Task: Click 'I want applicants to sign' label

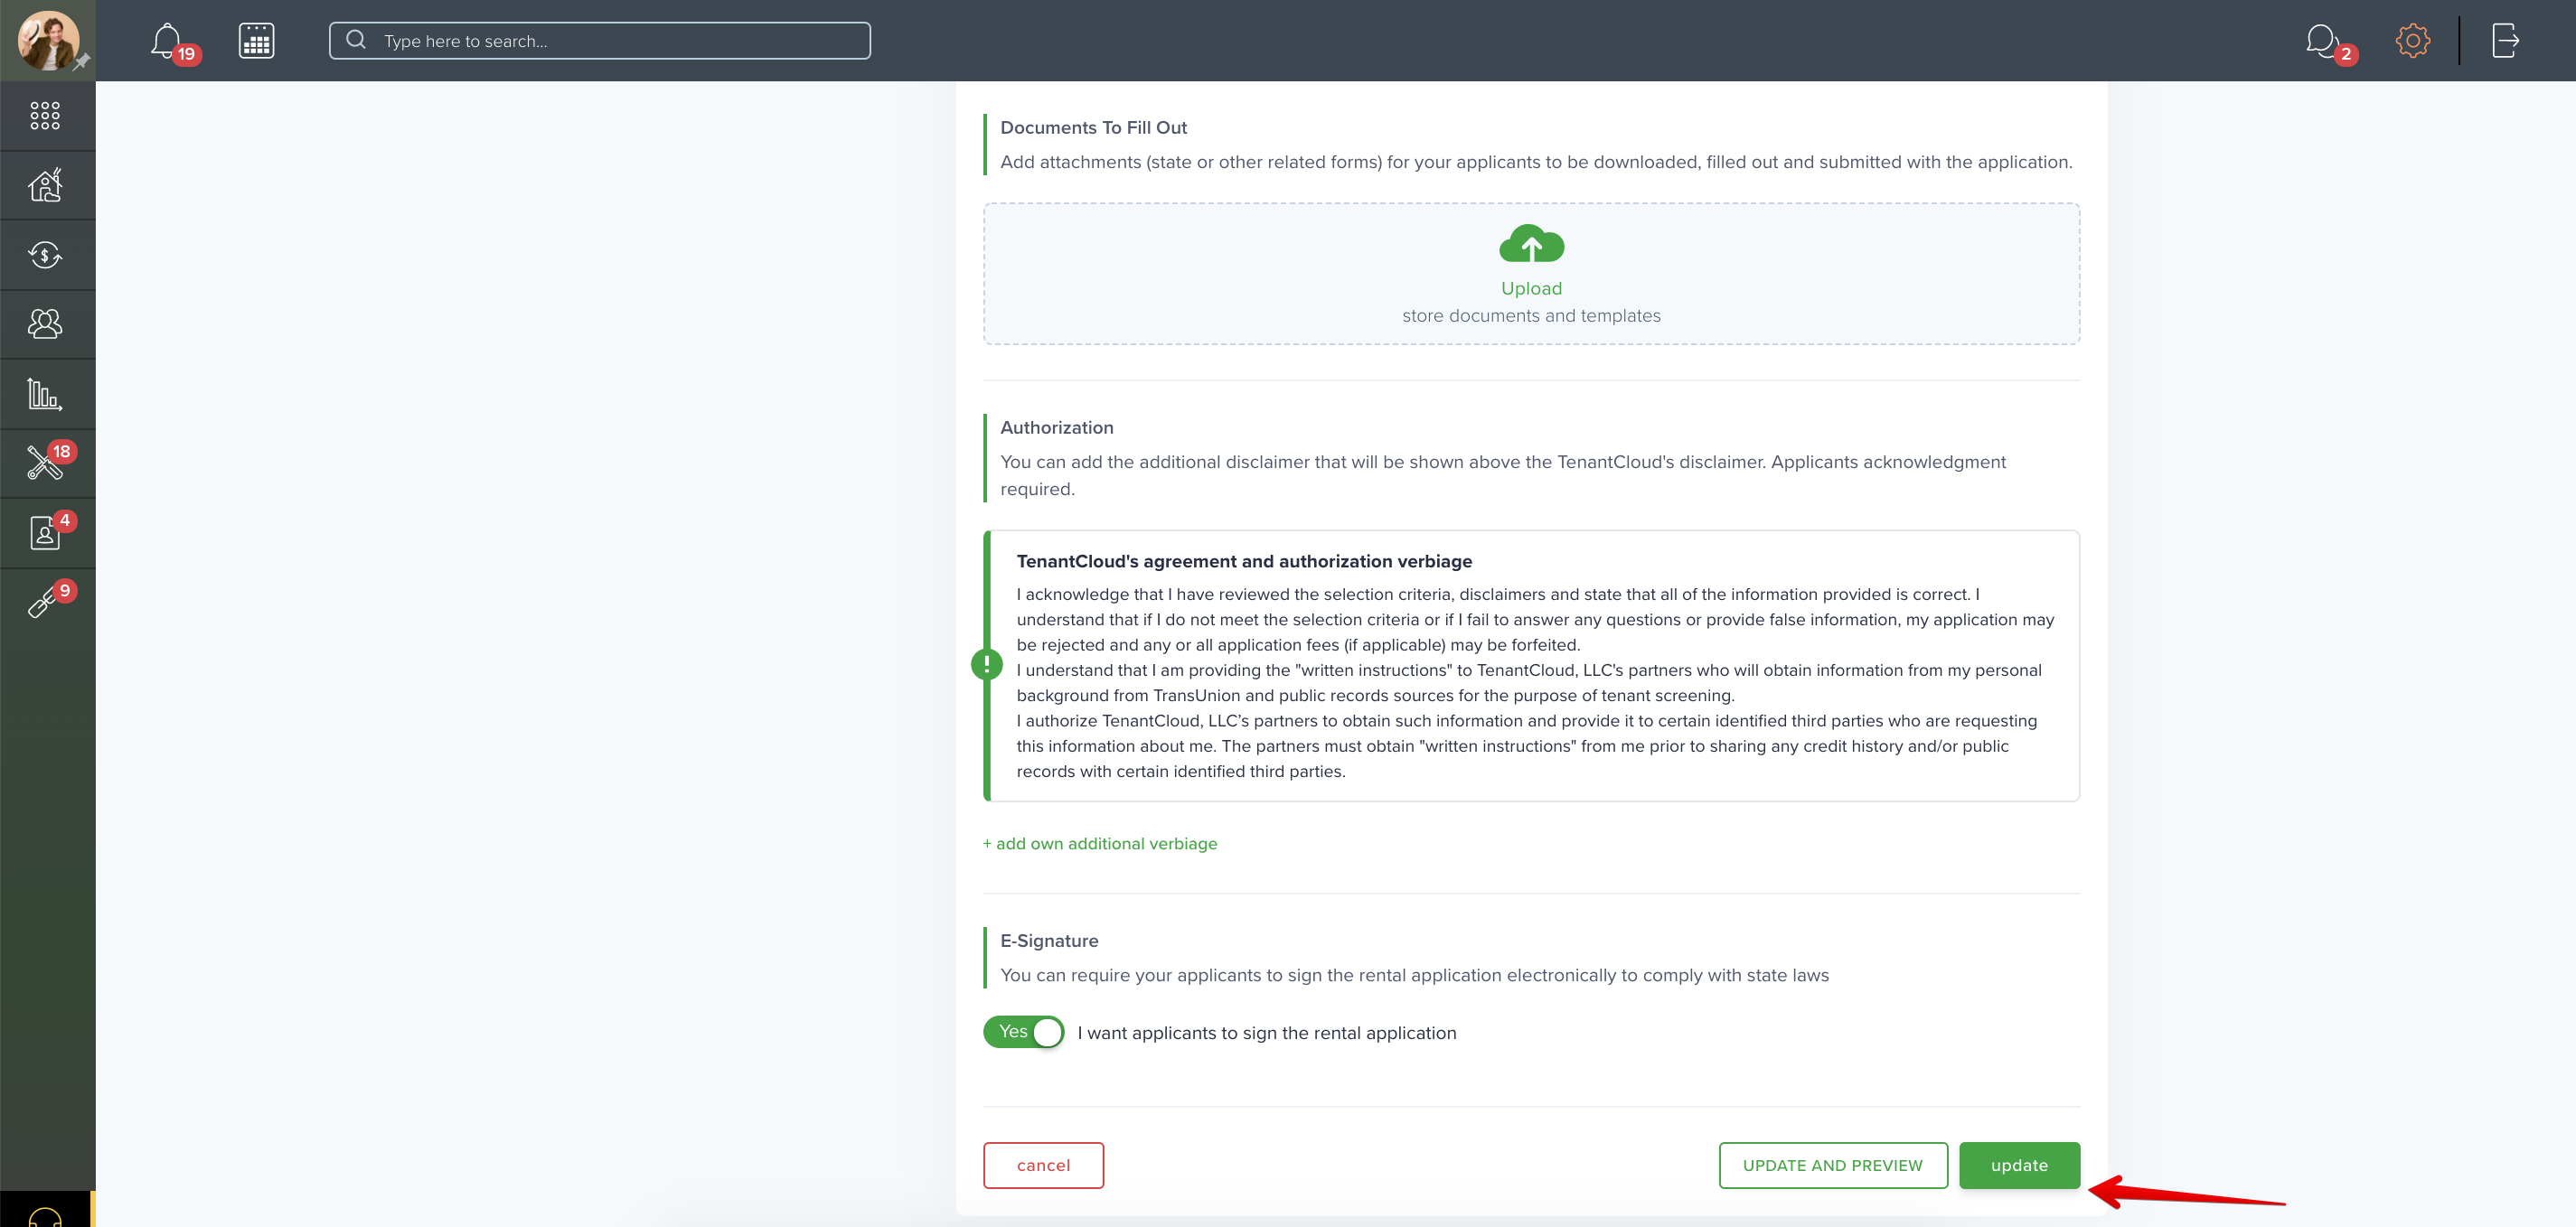Action: (1266, 1033)
